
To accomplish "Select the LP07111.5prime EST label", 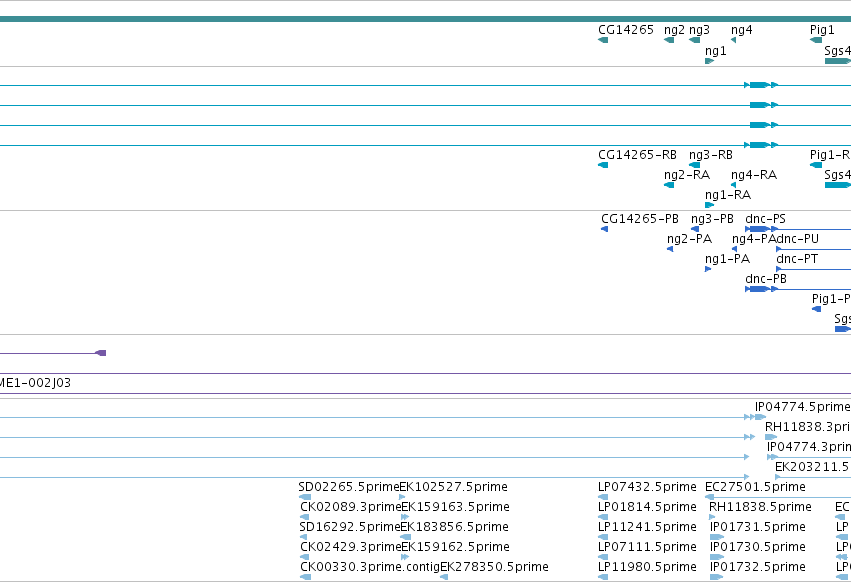I will (x=647, y=547).
